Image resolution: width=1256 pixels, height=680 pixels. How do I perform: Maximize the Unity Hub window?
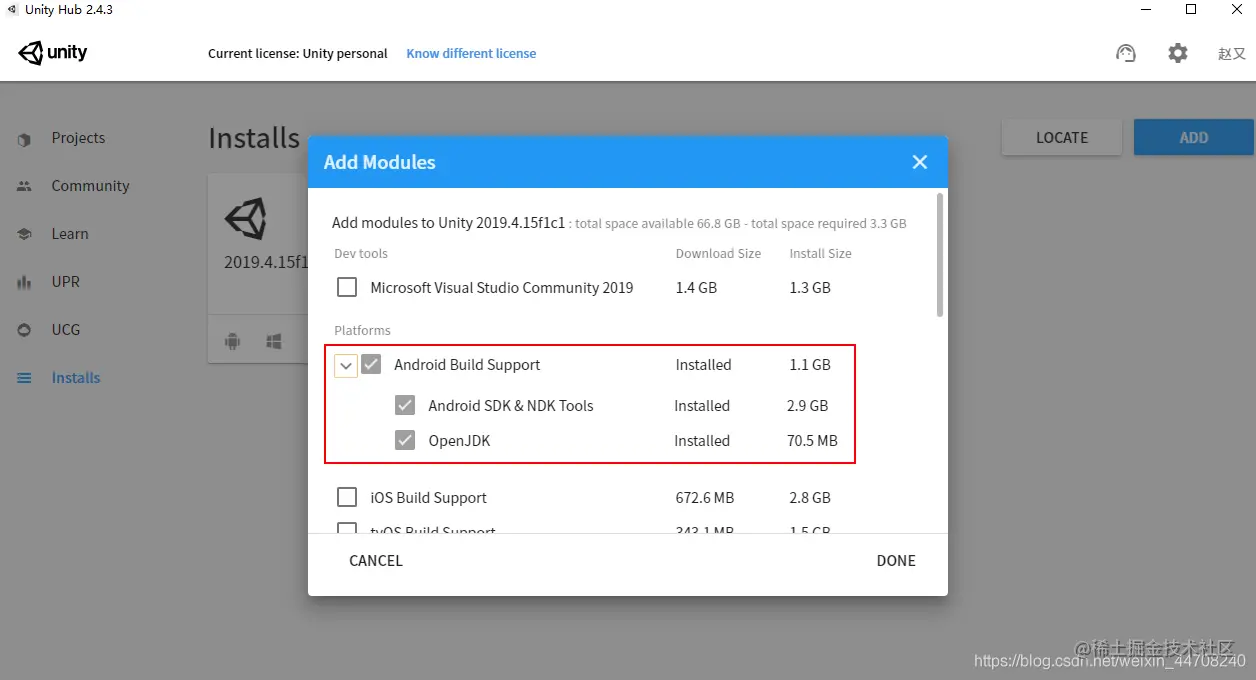(x=1191, y=10)
